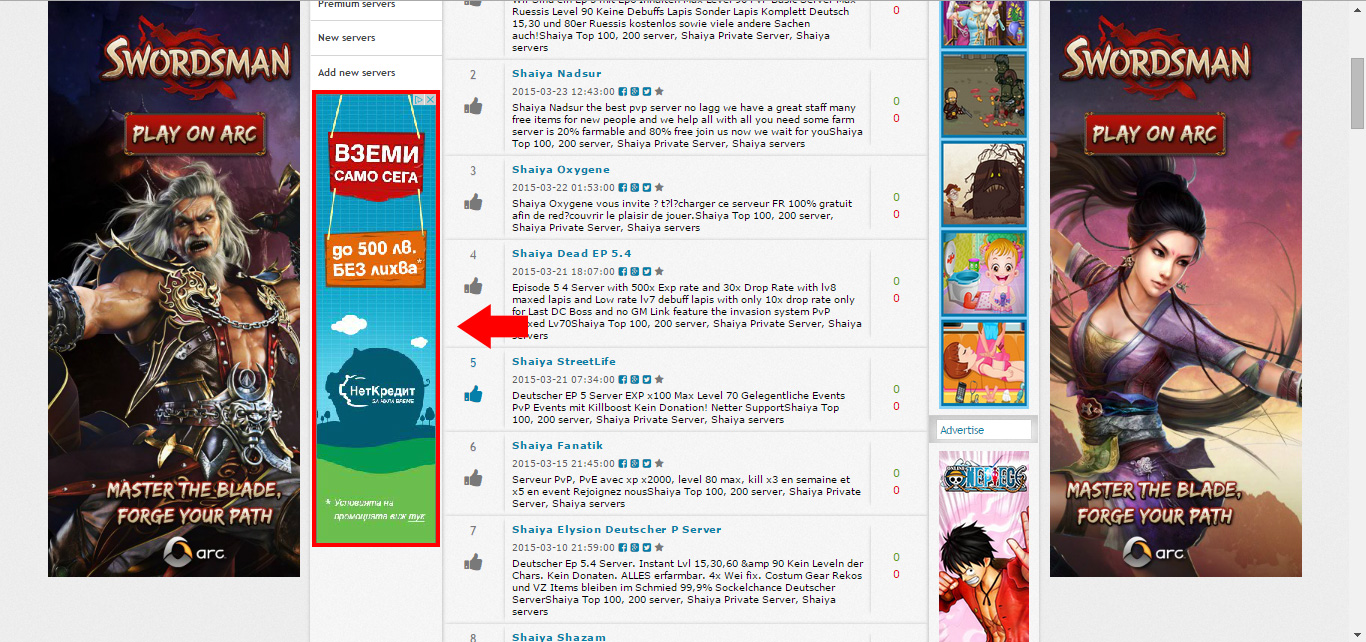Click the 'тук' link in the НетКредит ad
The width and height of the screenshot is (1366, 642).
(417, 517)
